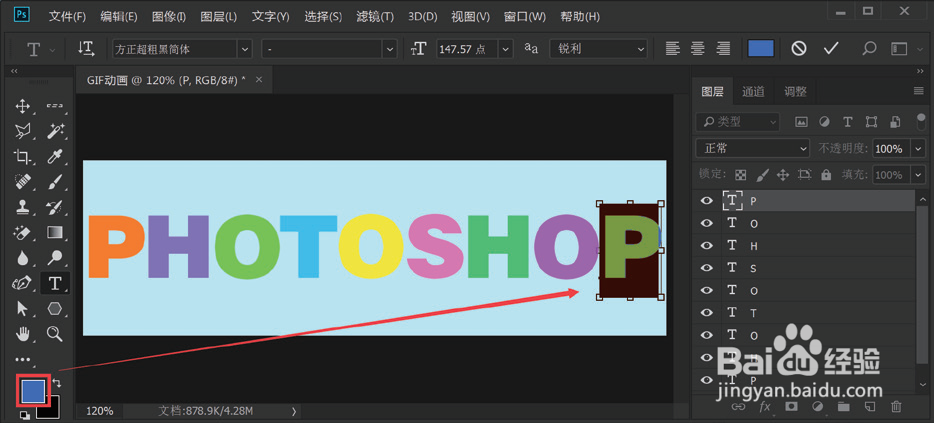The width and height of the screenshot is (934, 423).
Task: Open the font size dropdown arrow
Action: (x=506, y=49)
